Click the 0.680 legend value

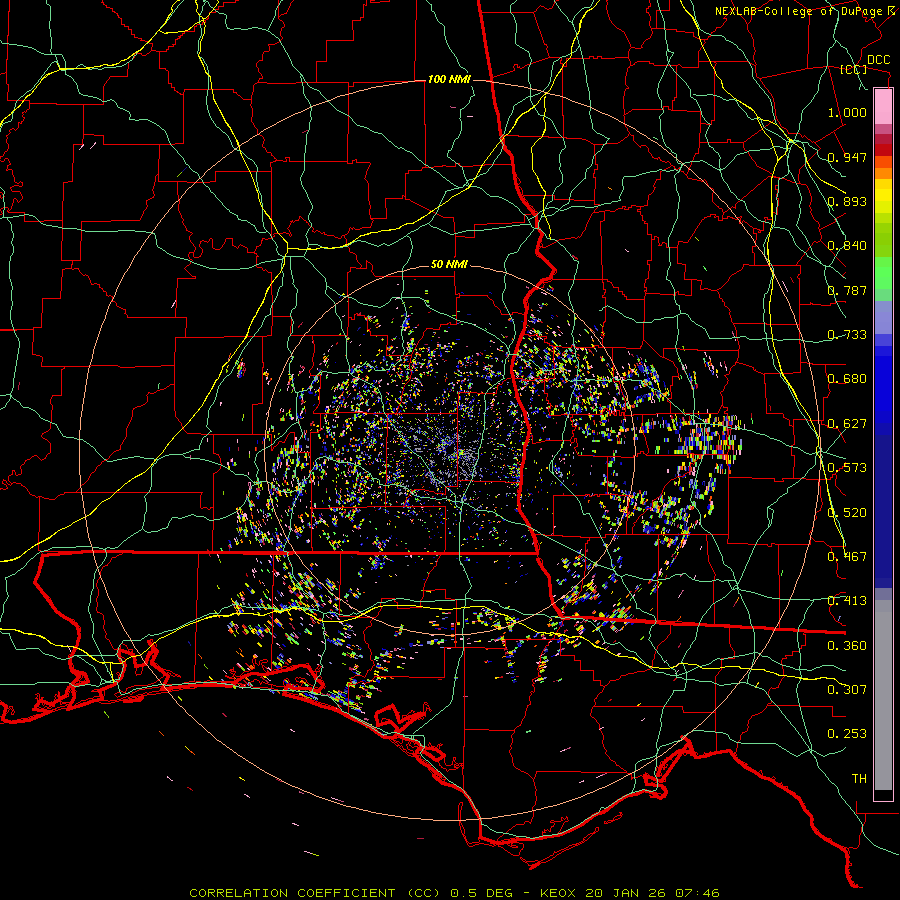point(847,379)
